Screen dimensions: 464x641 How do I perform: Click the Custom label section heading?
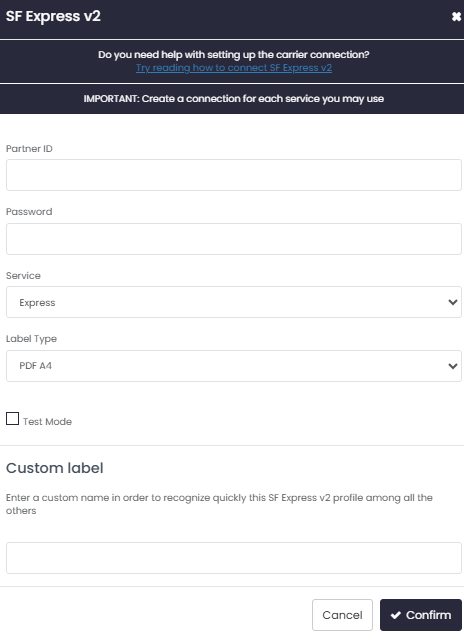point(55,468)
